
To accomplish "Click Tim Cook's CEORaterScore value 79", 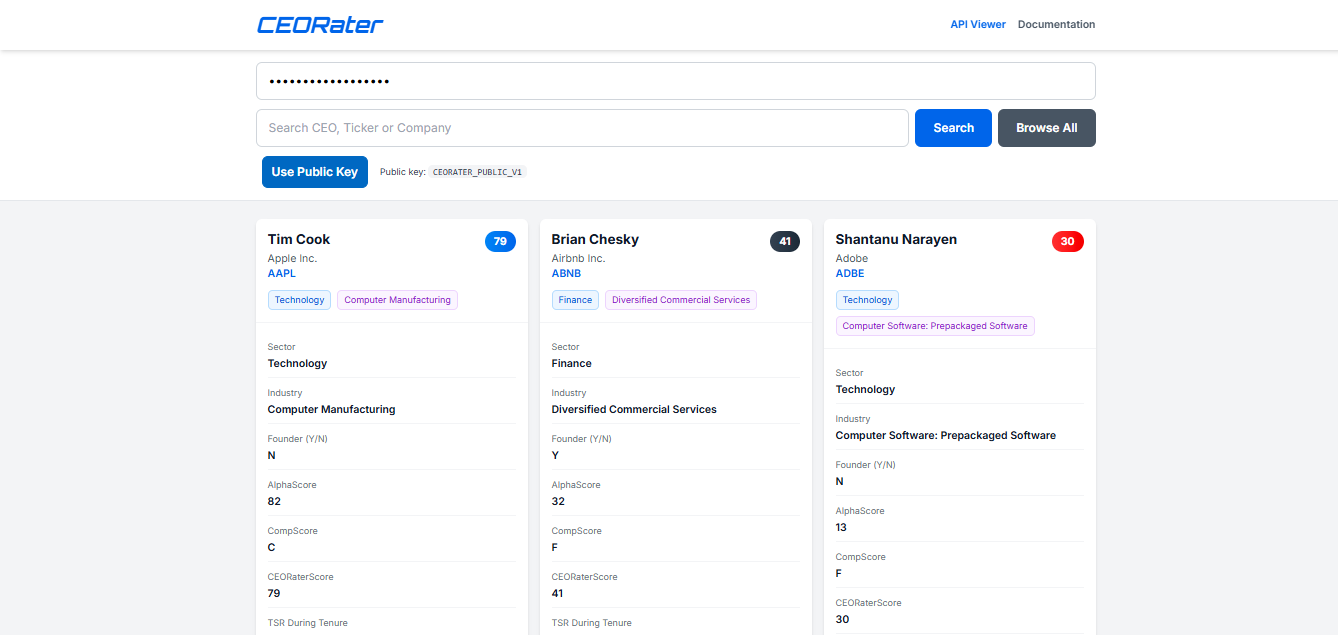I will coord(274,593).
